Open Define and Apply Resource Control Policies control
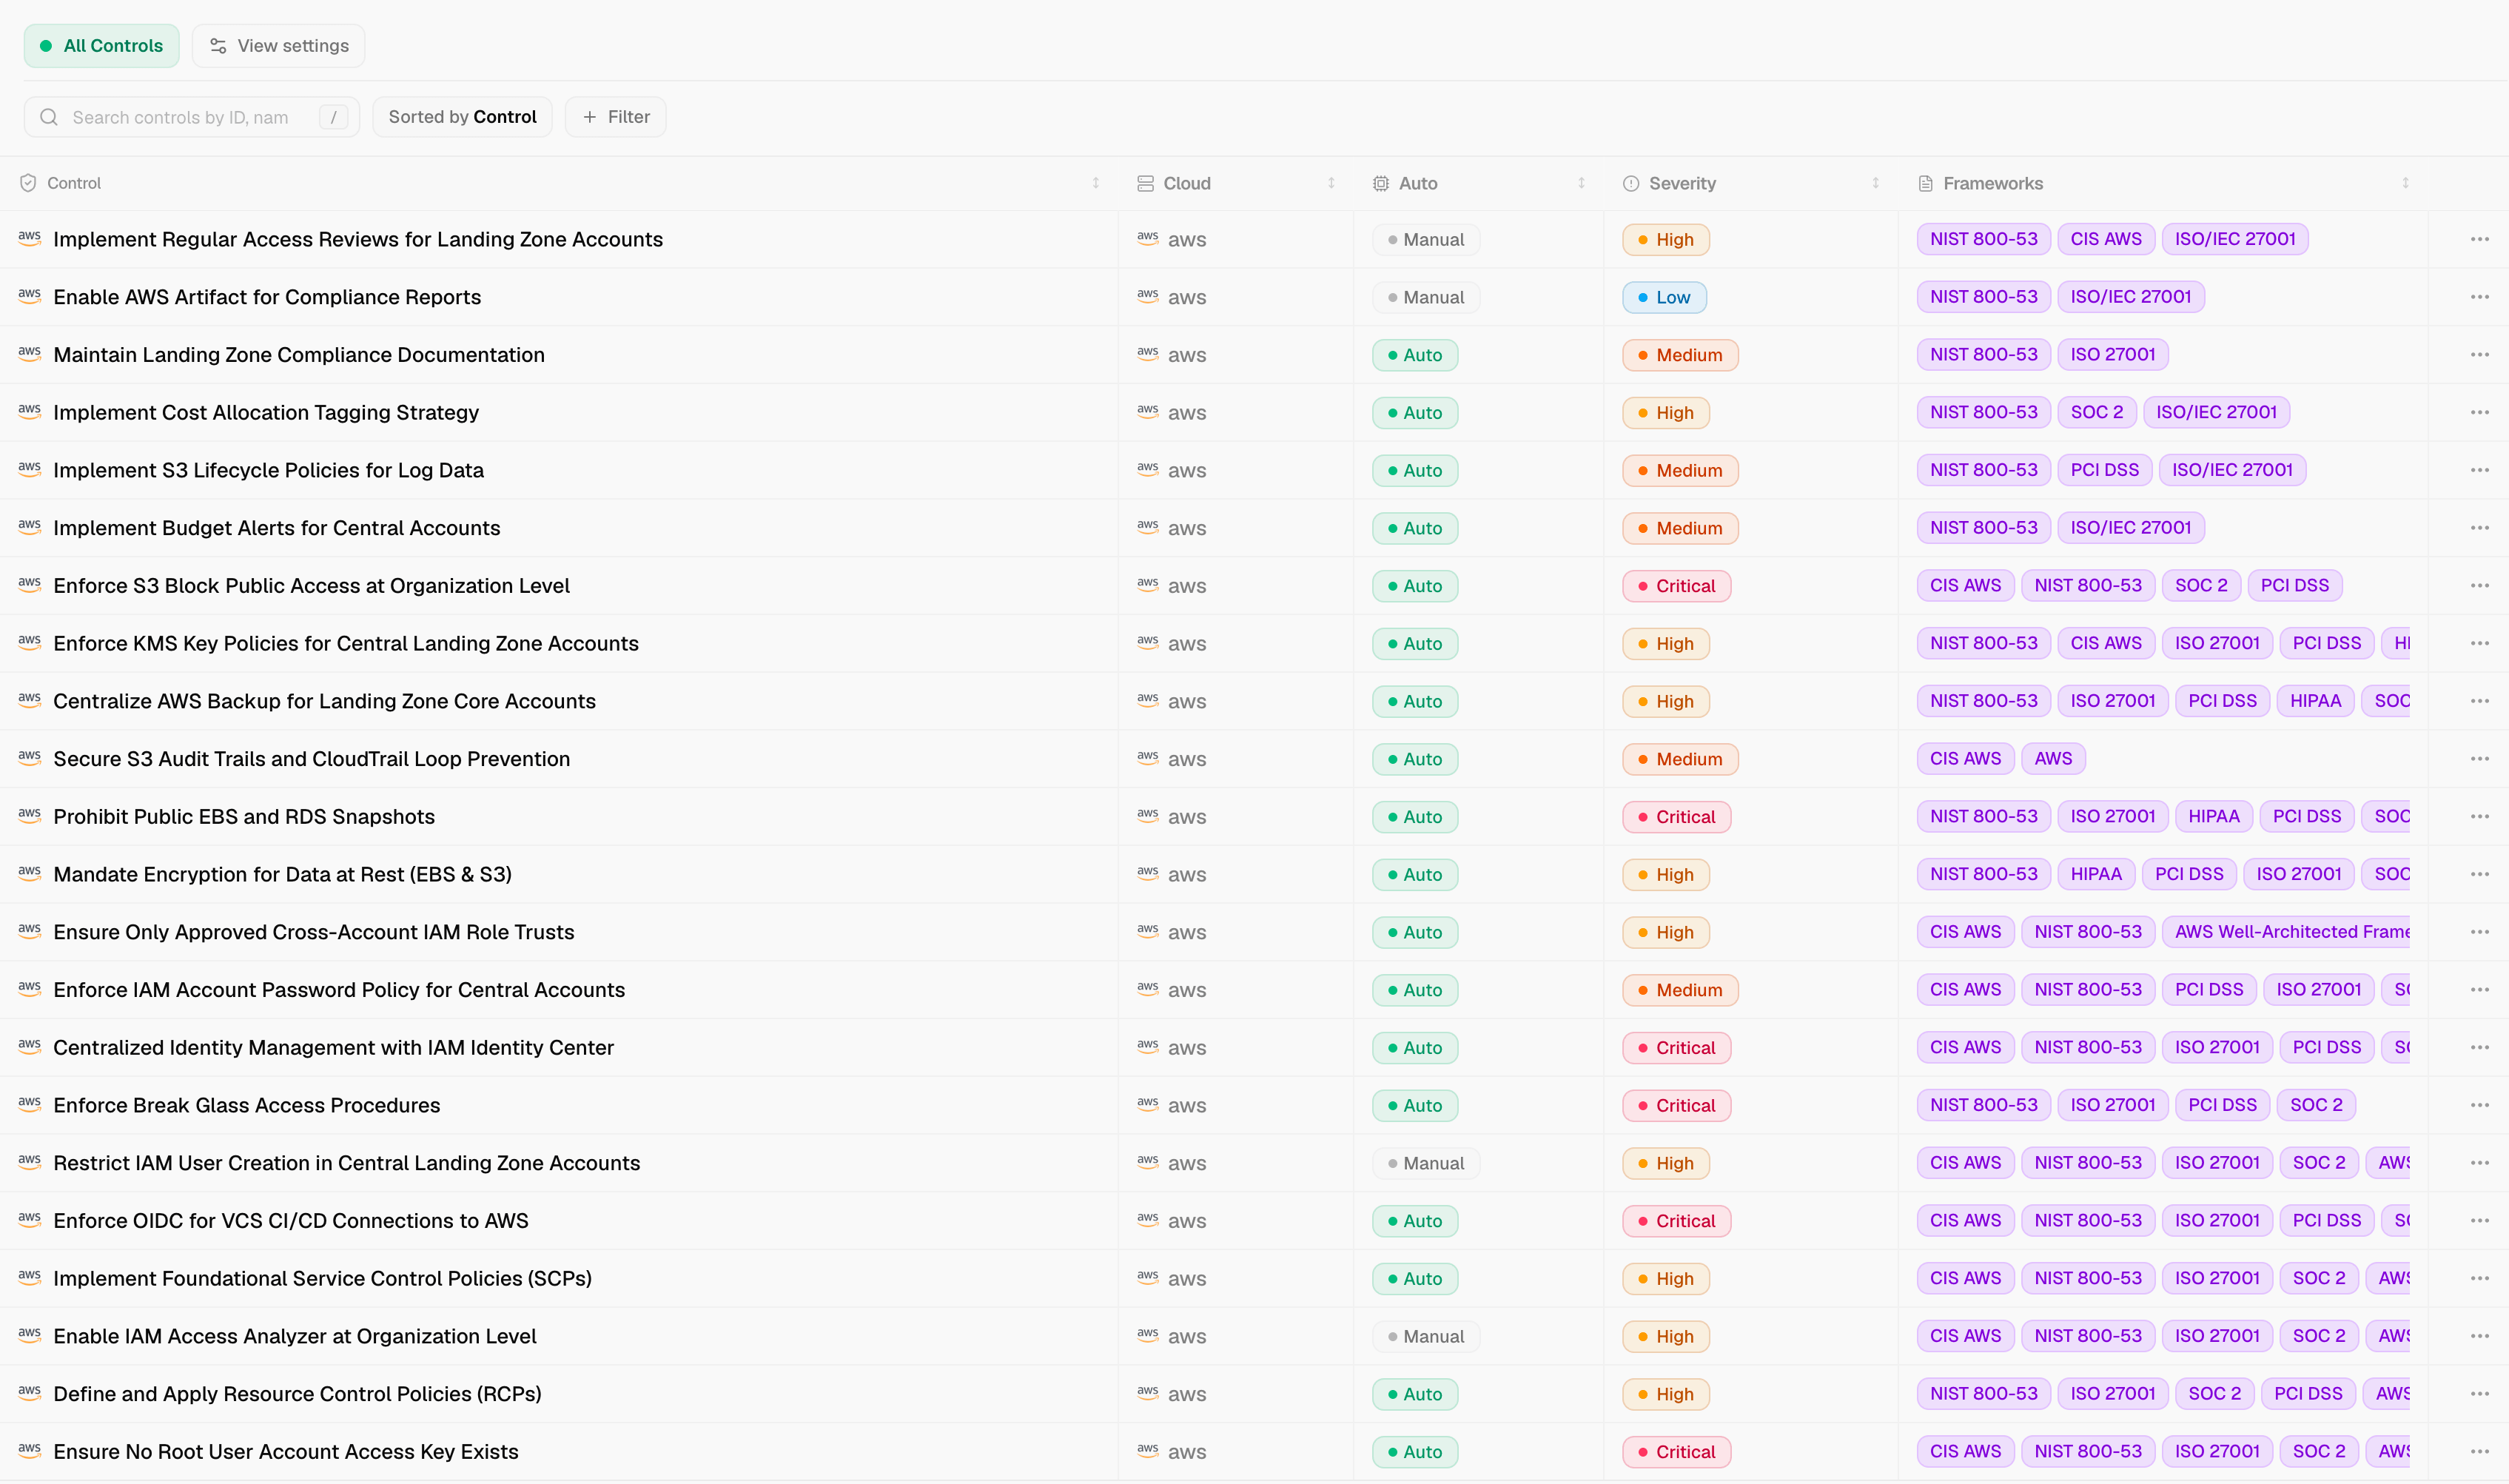The image size is (2509, 1484). [x=297, y=1394]
